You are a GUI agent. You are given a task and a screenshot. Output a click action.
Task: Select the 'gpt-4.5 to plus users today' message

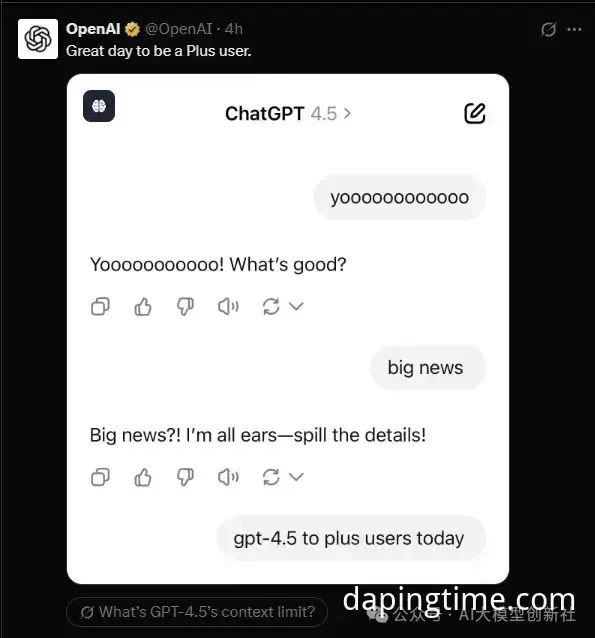(351, 538)
